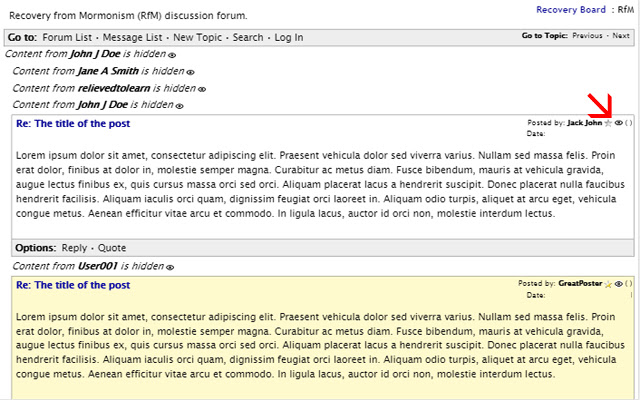The image size is (640, 400).
Task: Click the Lorem ipsum body of Jack John's post
Action: pos(320,184)
